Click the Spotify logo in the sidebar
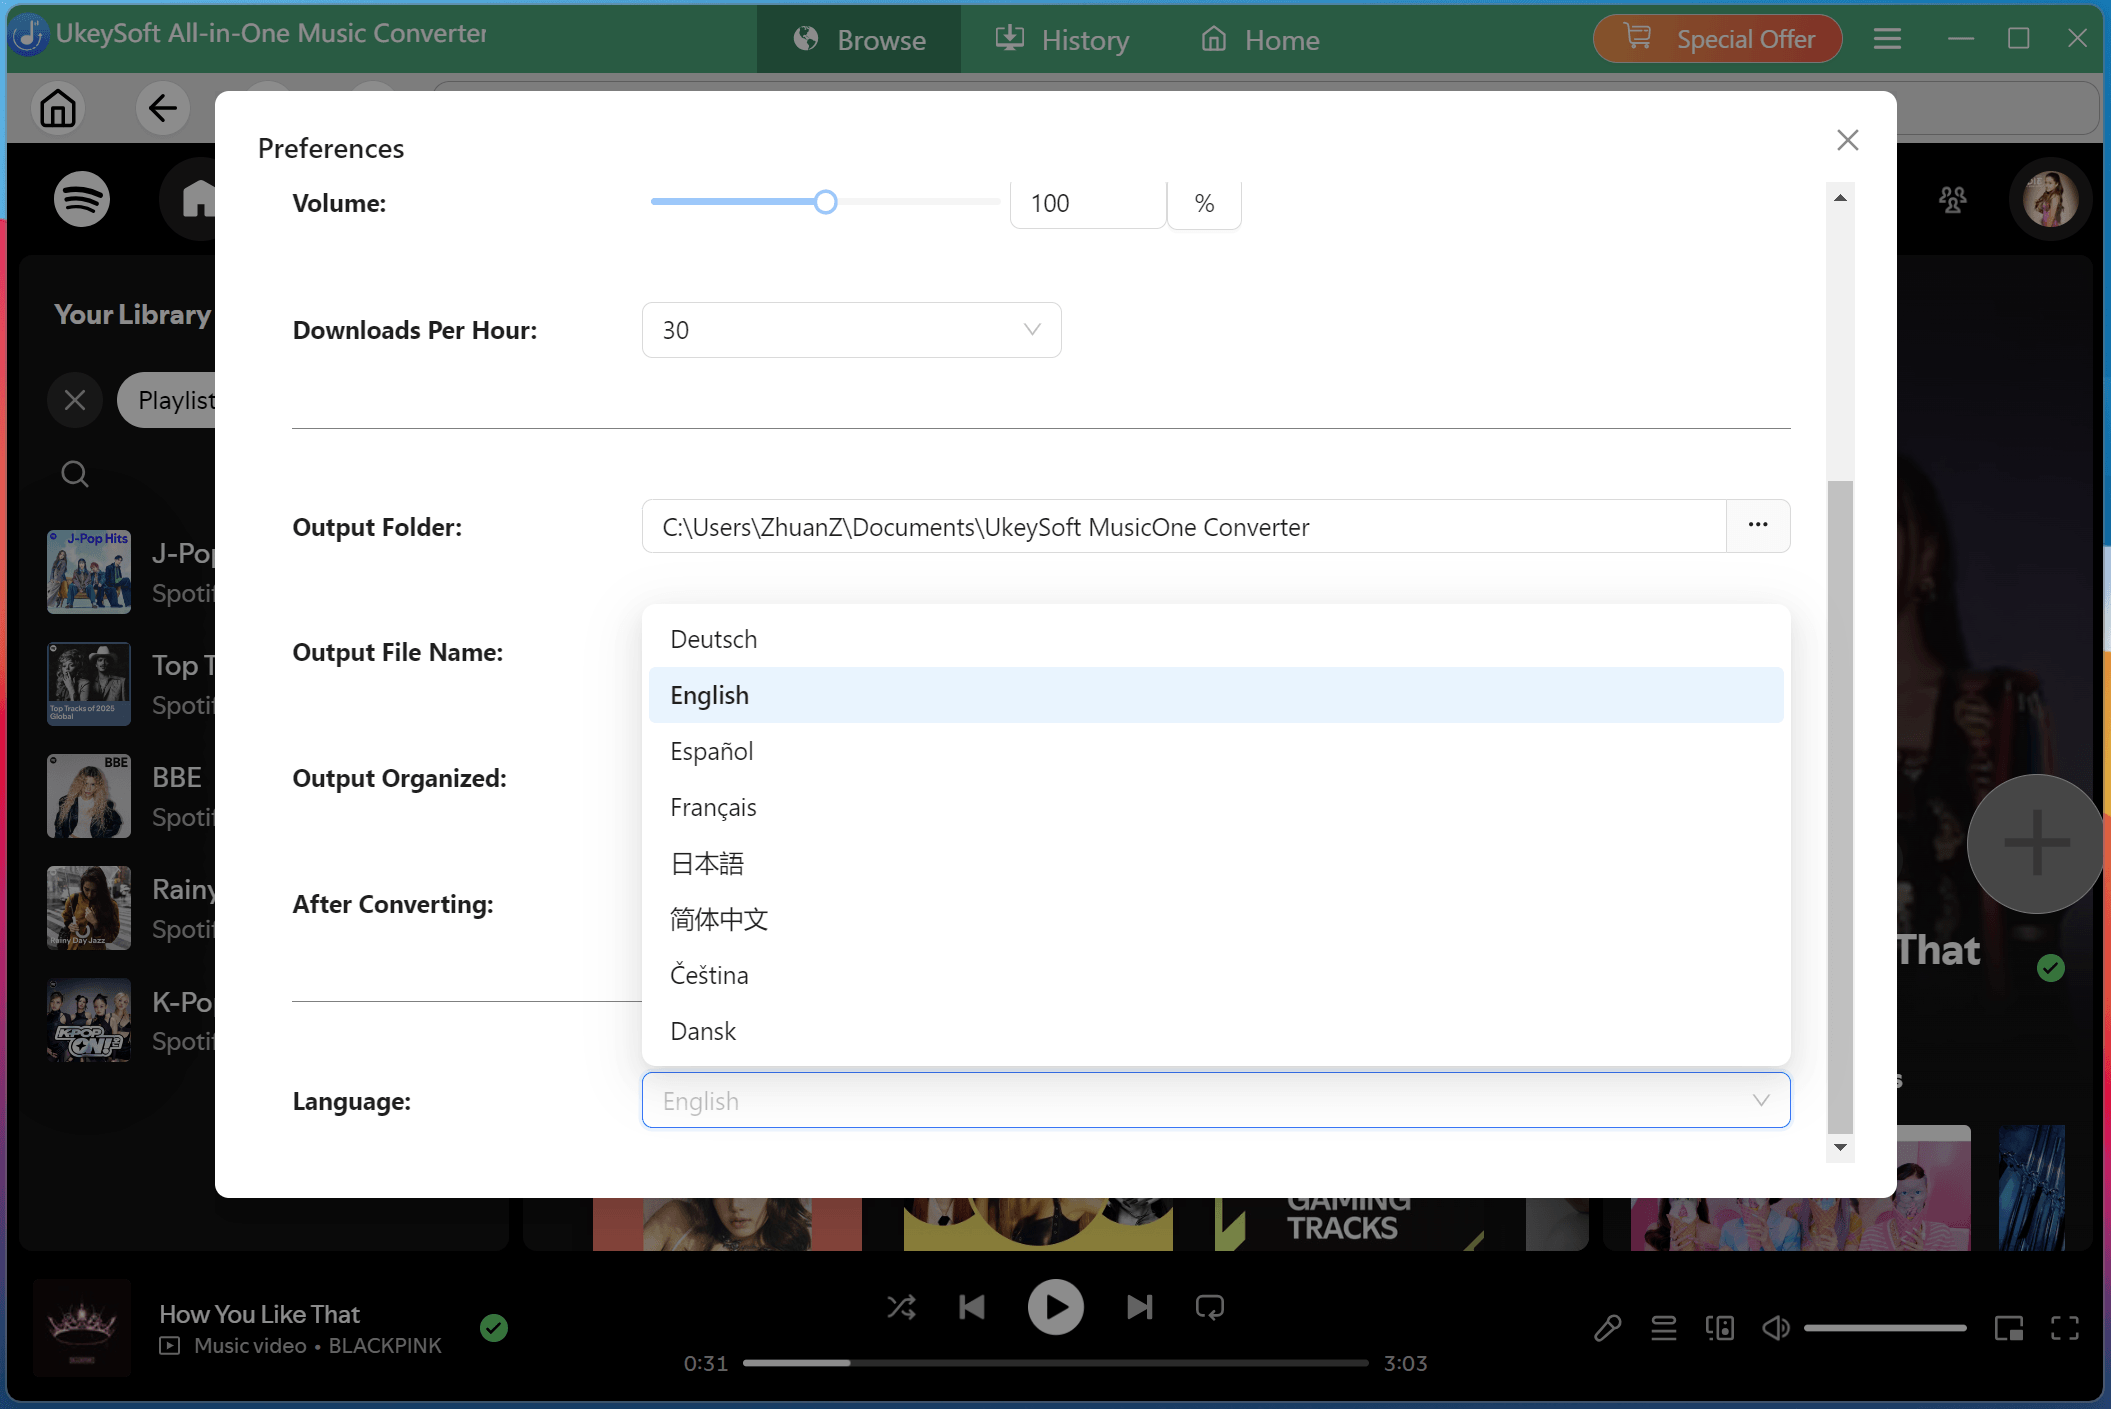This screenshot has width=2111, height=1409. point(81,198)
